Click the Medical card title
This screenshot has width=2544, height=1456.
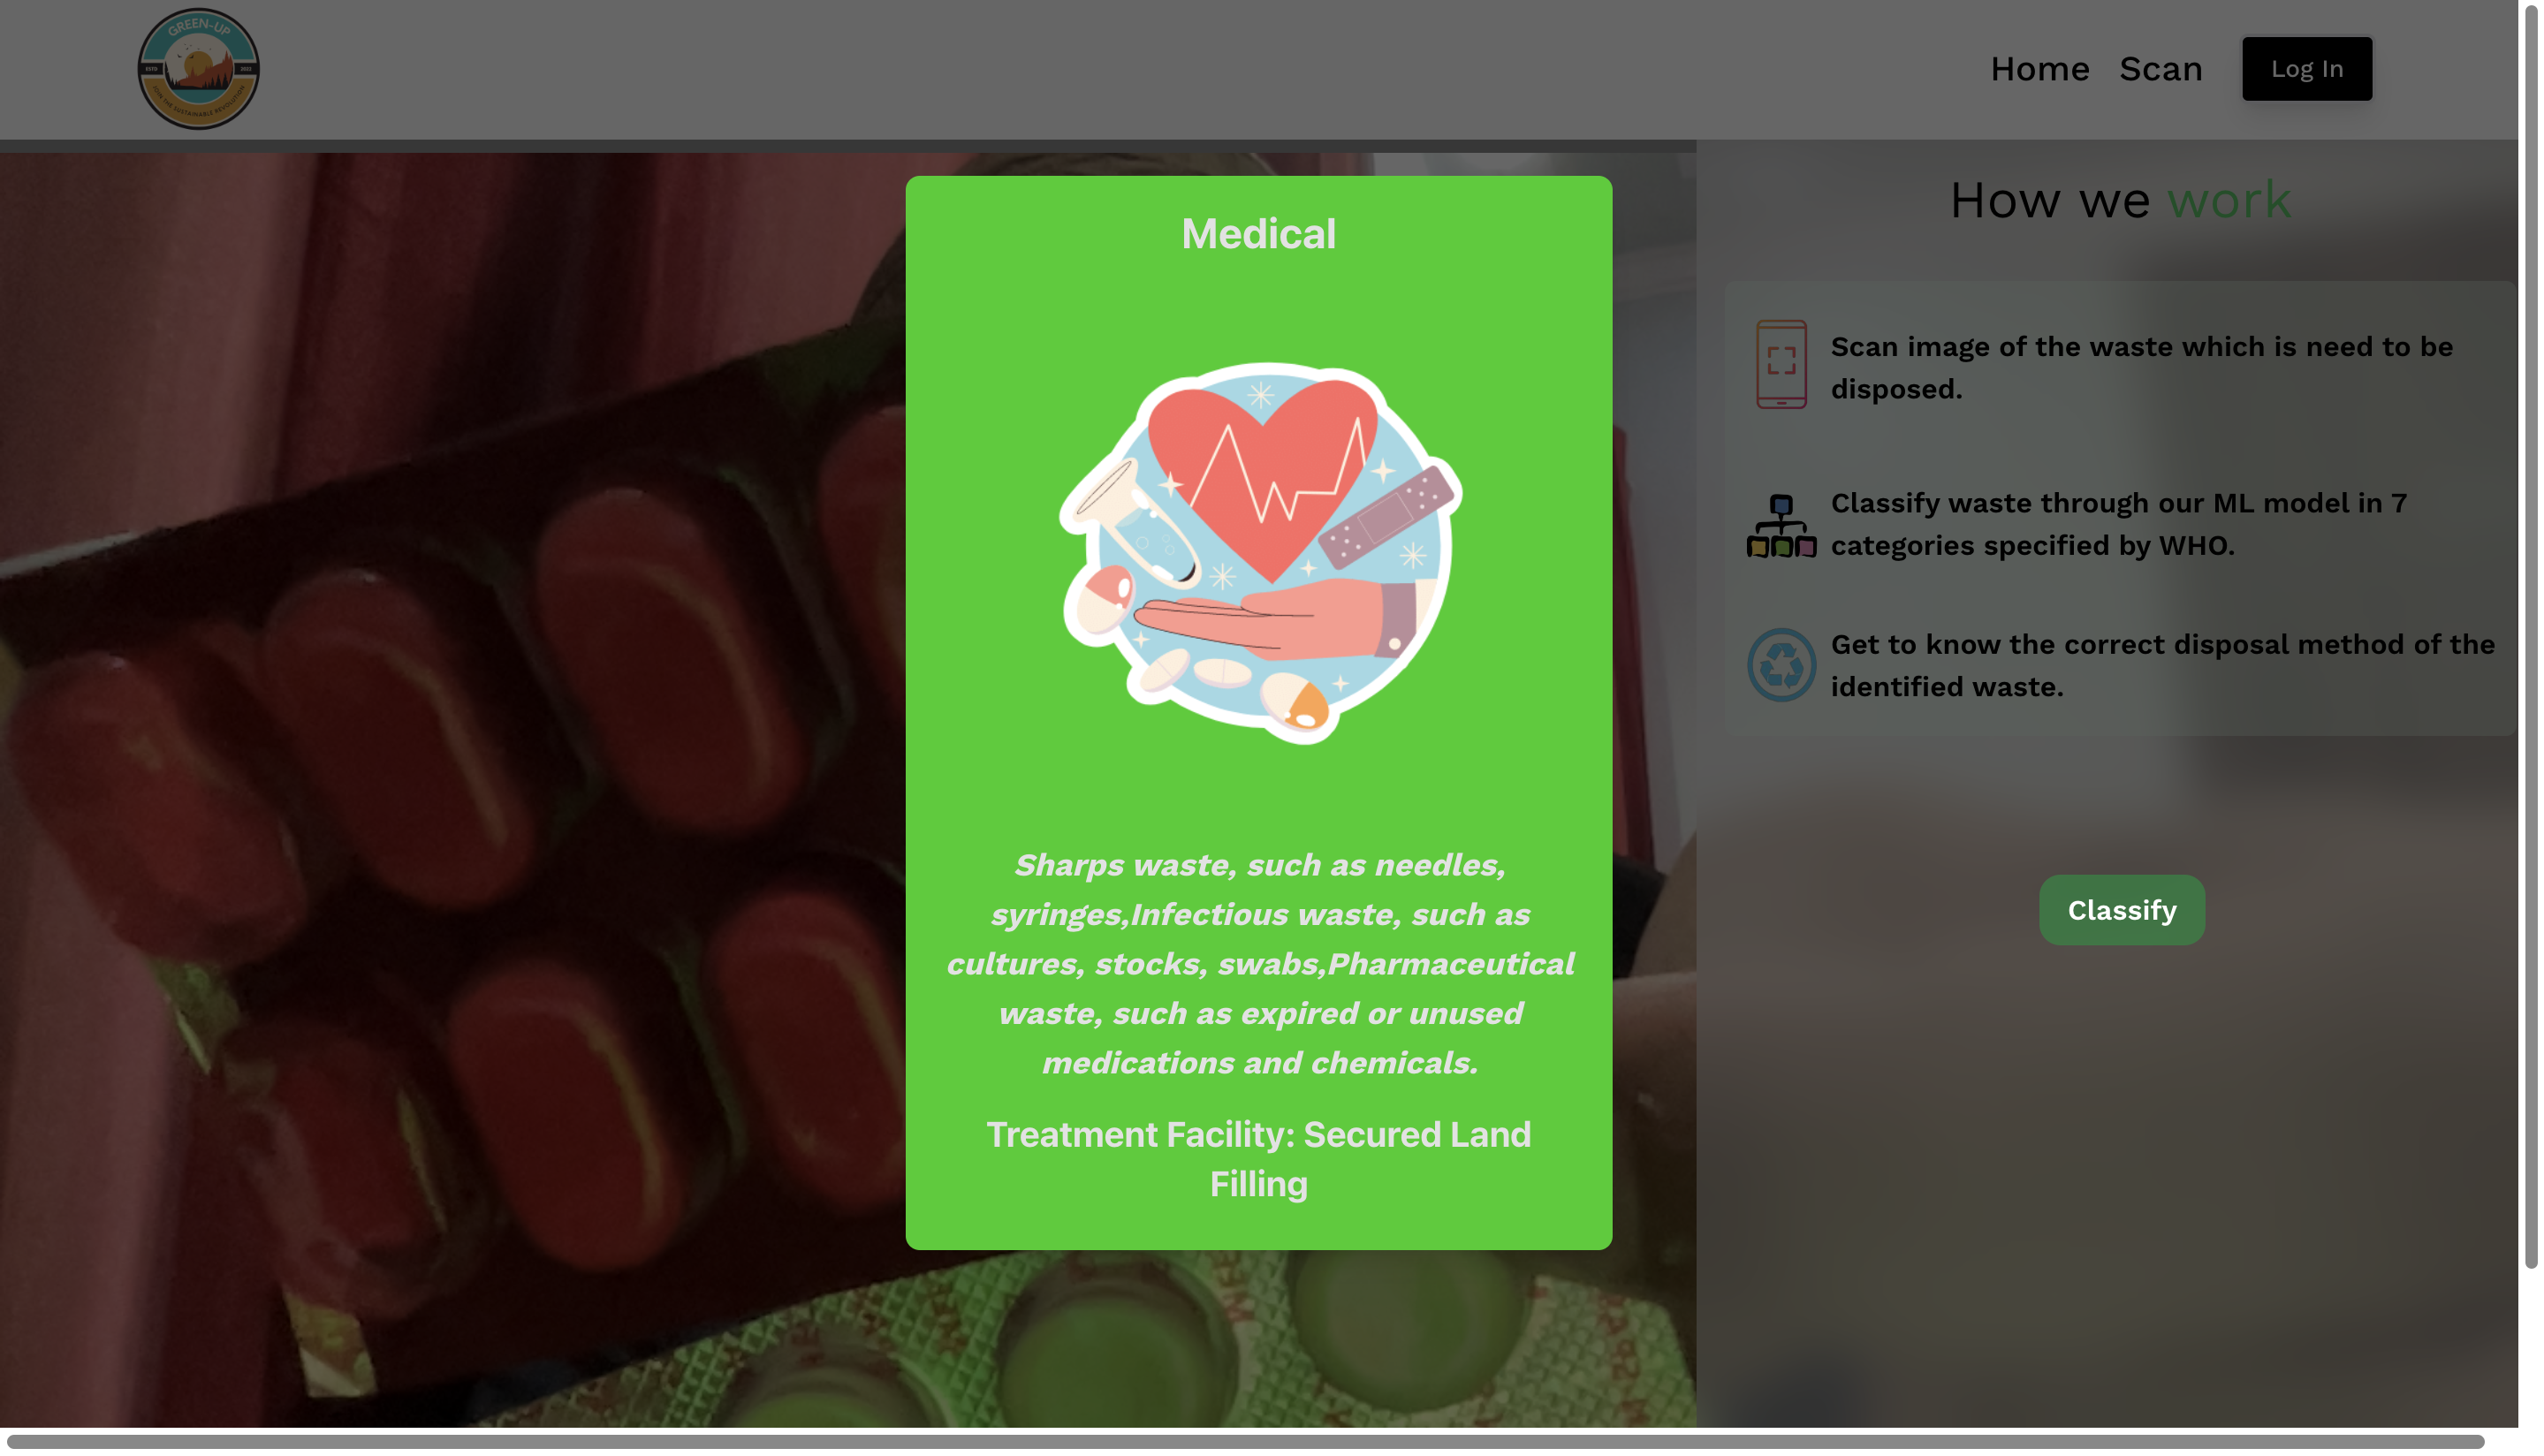[x=1258, y=234]
